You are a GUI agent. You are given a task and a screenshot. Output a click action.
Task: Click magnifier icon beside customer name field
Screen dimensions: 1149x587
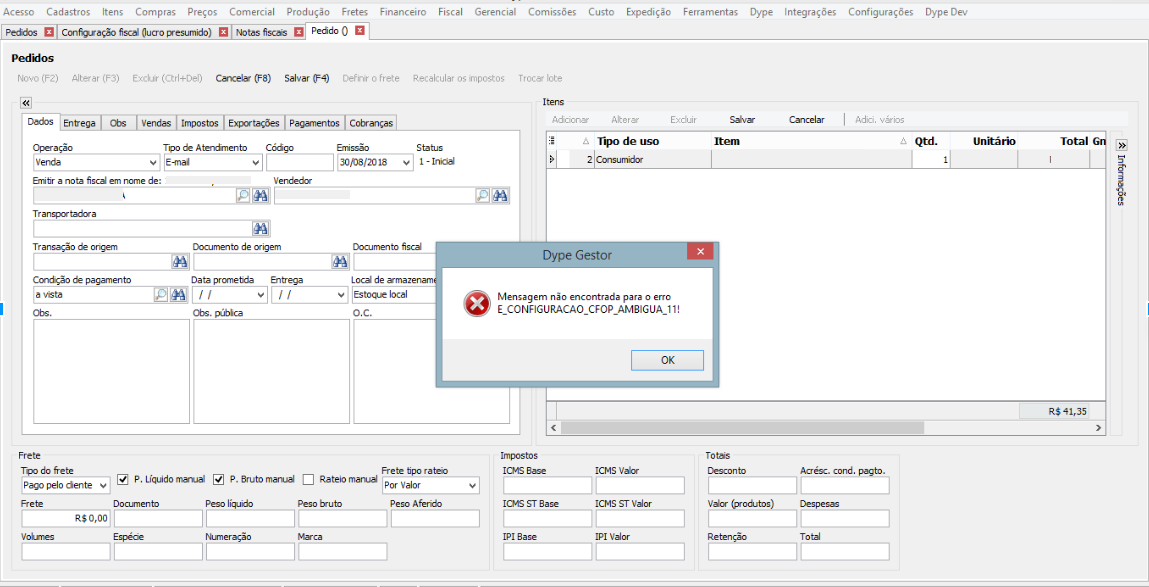243,196
